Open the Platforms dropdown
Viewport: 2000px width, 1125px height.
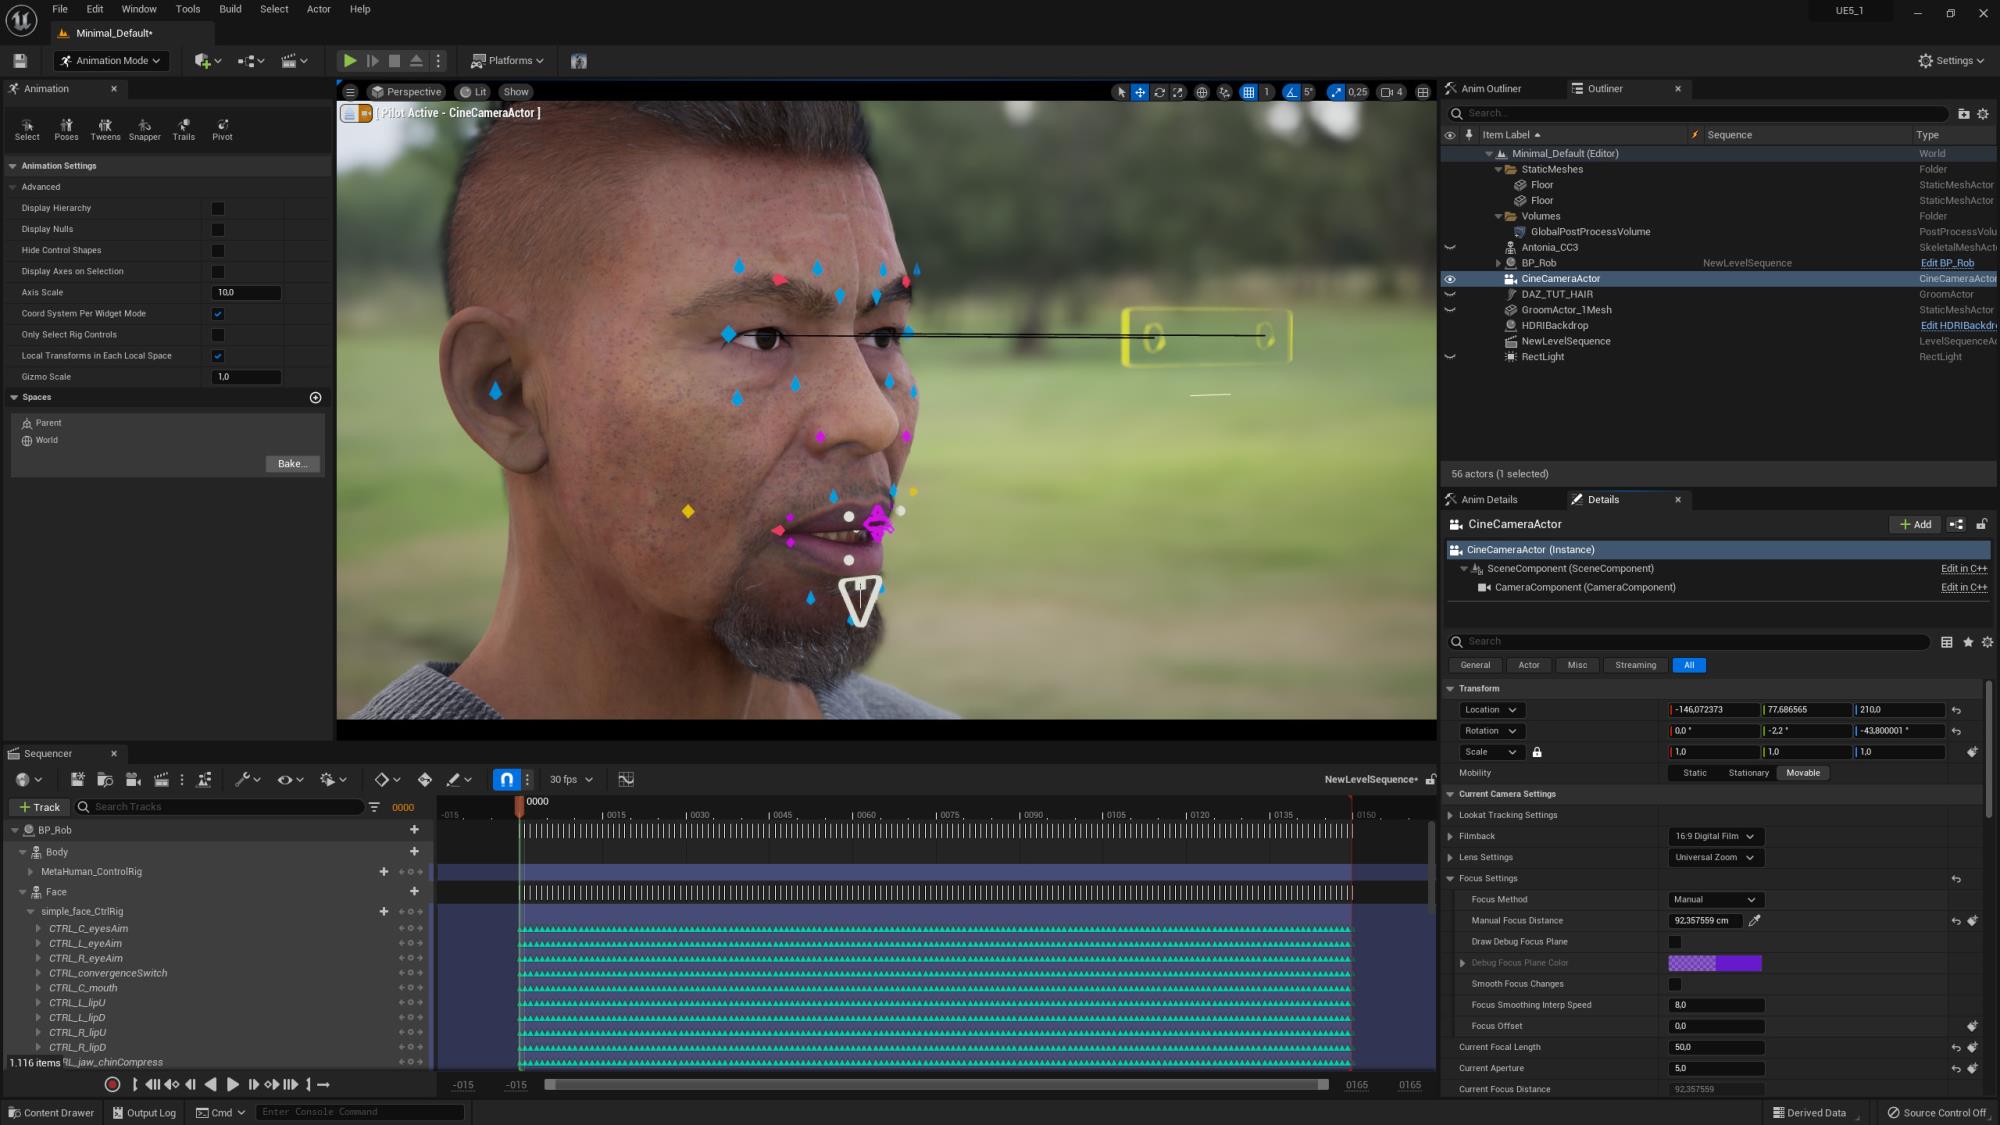coord(507,61)
